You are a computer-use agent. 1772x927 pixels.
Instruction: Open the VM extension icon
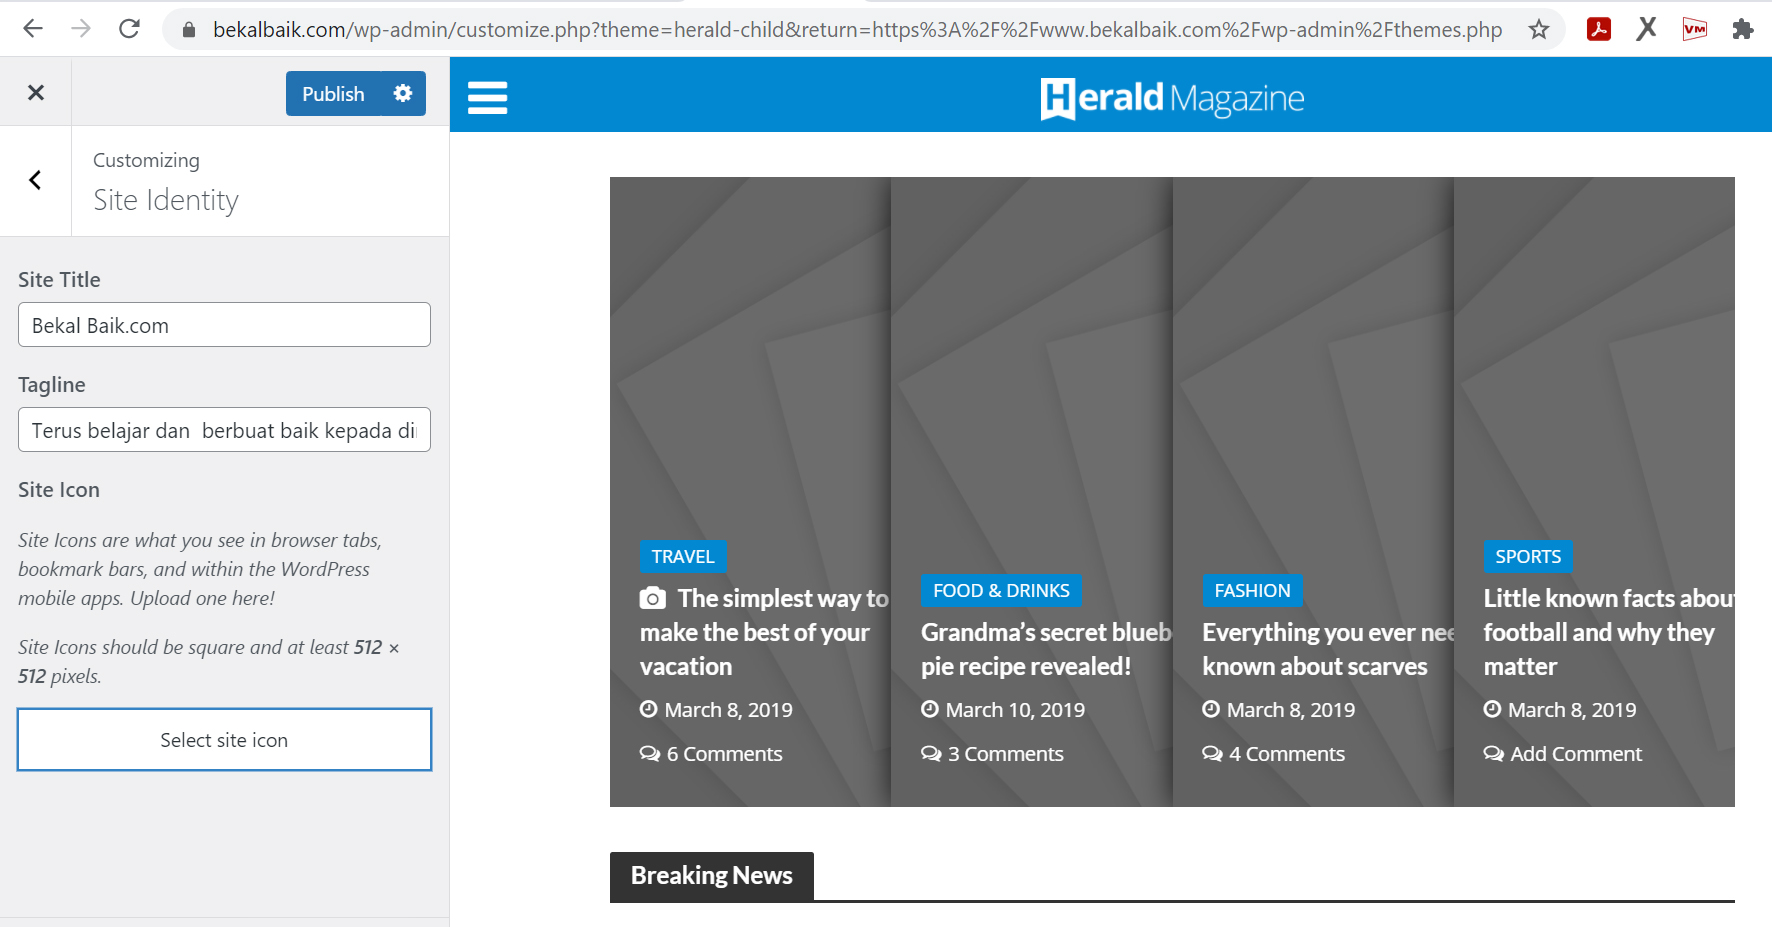pyautogui.click(x=1695, y=29)
